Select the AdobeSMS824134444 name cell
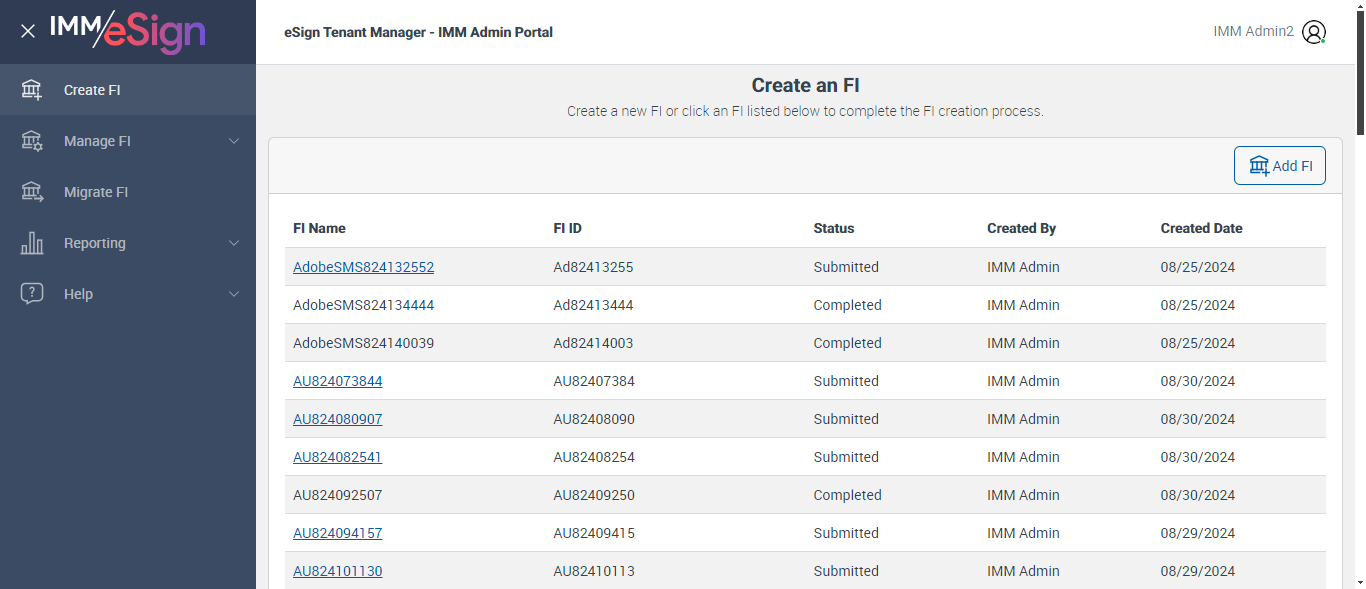 (363, 305)
